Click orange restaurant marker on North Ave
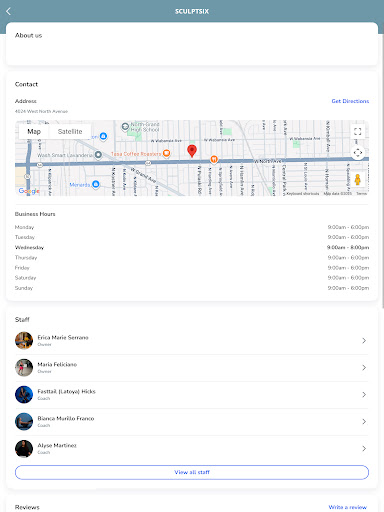This screenshot has width=384, height=512. click(x=214, y=160)
